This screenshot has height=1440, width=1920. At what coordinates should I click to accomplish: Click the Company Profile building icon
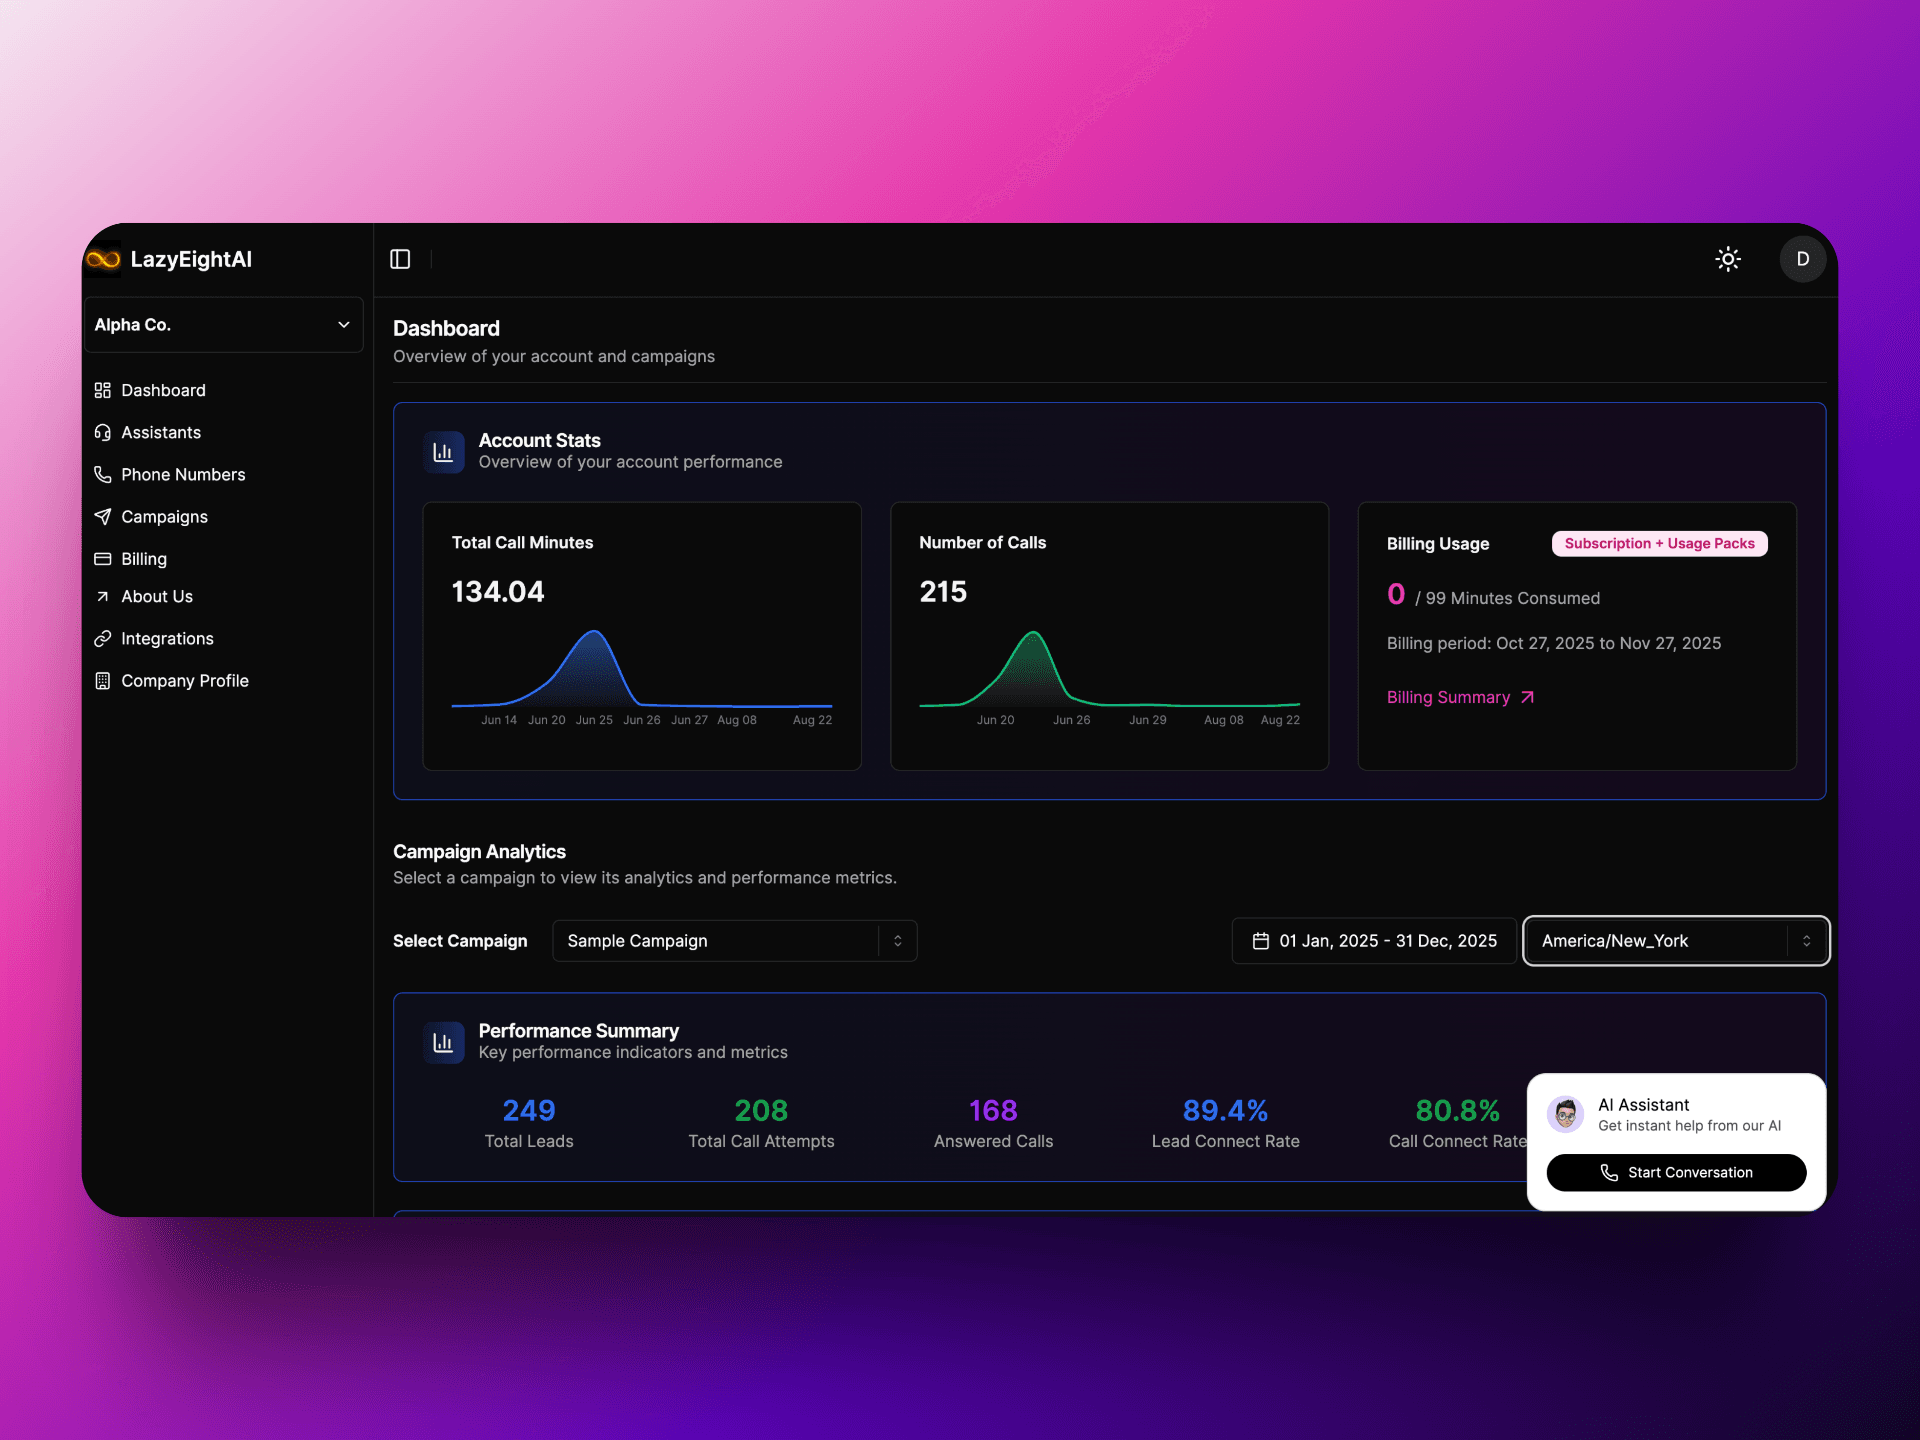coord(102,680)
